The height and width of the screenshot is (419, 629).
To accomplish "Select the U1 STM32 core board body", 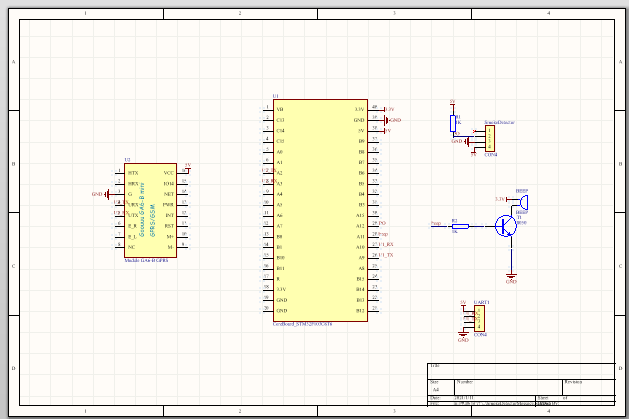I will point(321,211).
